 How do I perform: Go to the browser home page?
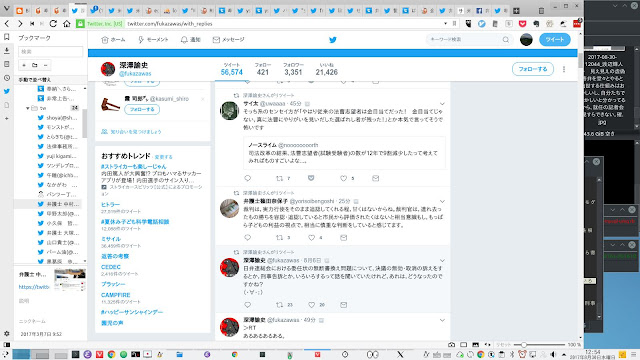[x=67, y=24]
